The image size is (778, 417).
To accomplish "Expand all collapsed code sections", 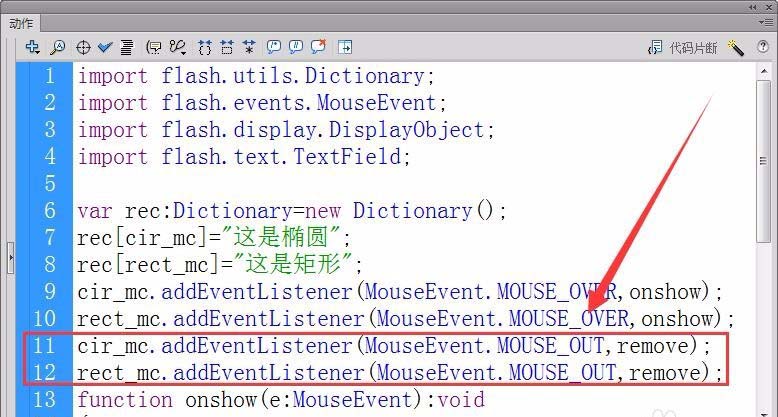I will pyautogui.click(x=249, y=48).
